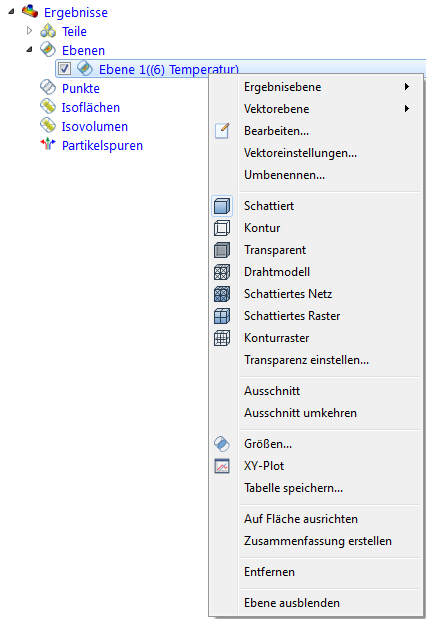Select Punkte tree label
Image resolution: width=426 pixels, height=619 pixels.
click(81, 88)
